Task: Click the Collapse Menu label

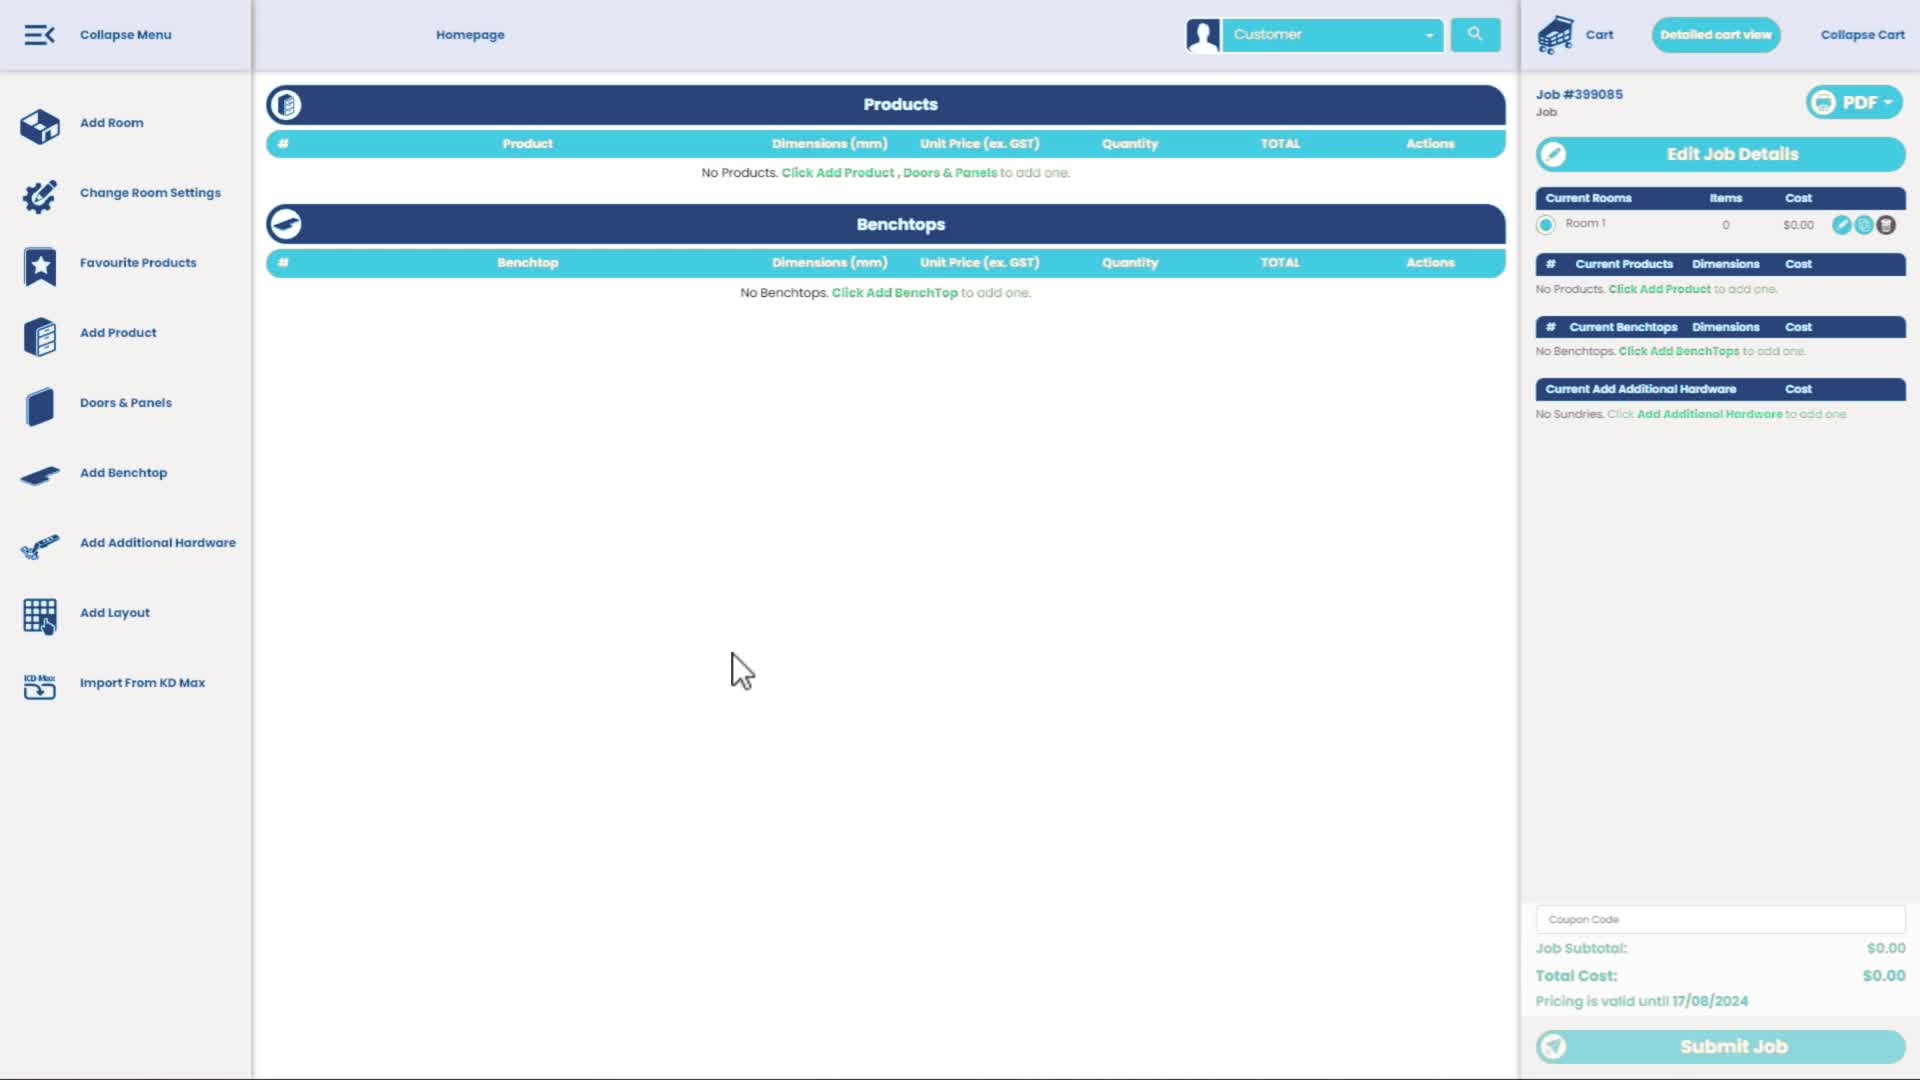Action: coord(126,35)
